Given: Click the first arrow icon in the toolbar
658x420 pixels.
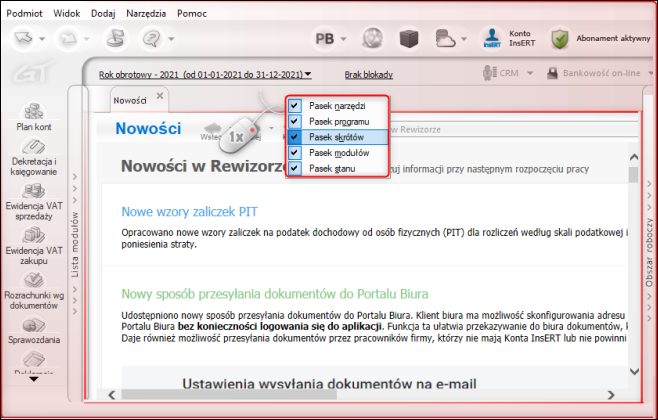Looking at the screenshot, I should coord(24,38).
